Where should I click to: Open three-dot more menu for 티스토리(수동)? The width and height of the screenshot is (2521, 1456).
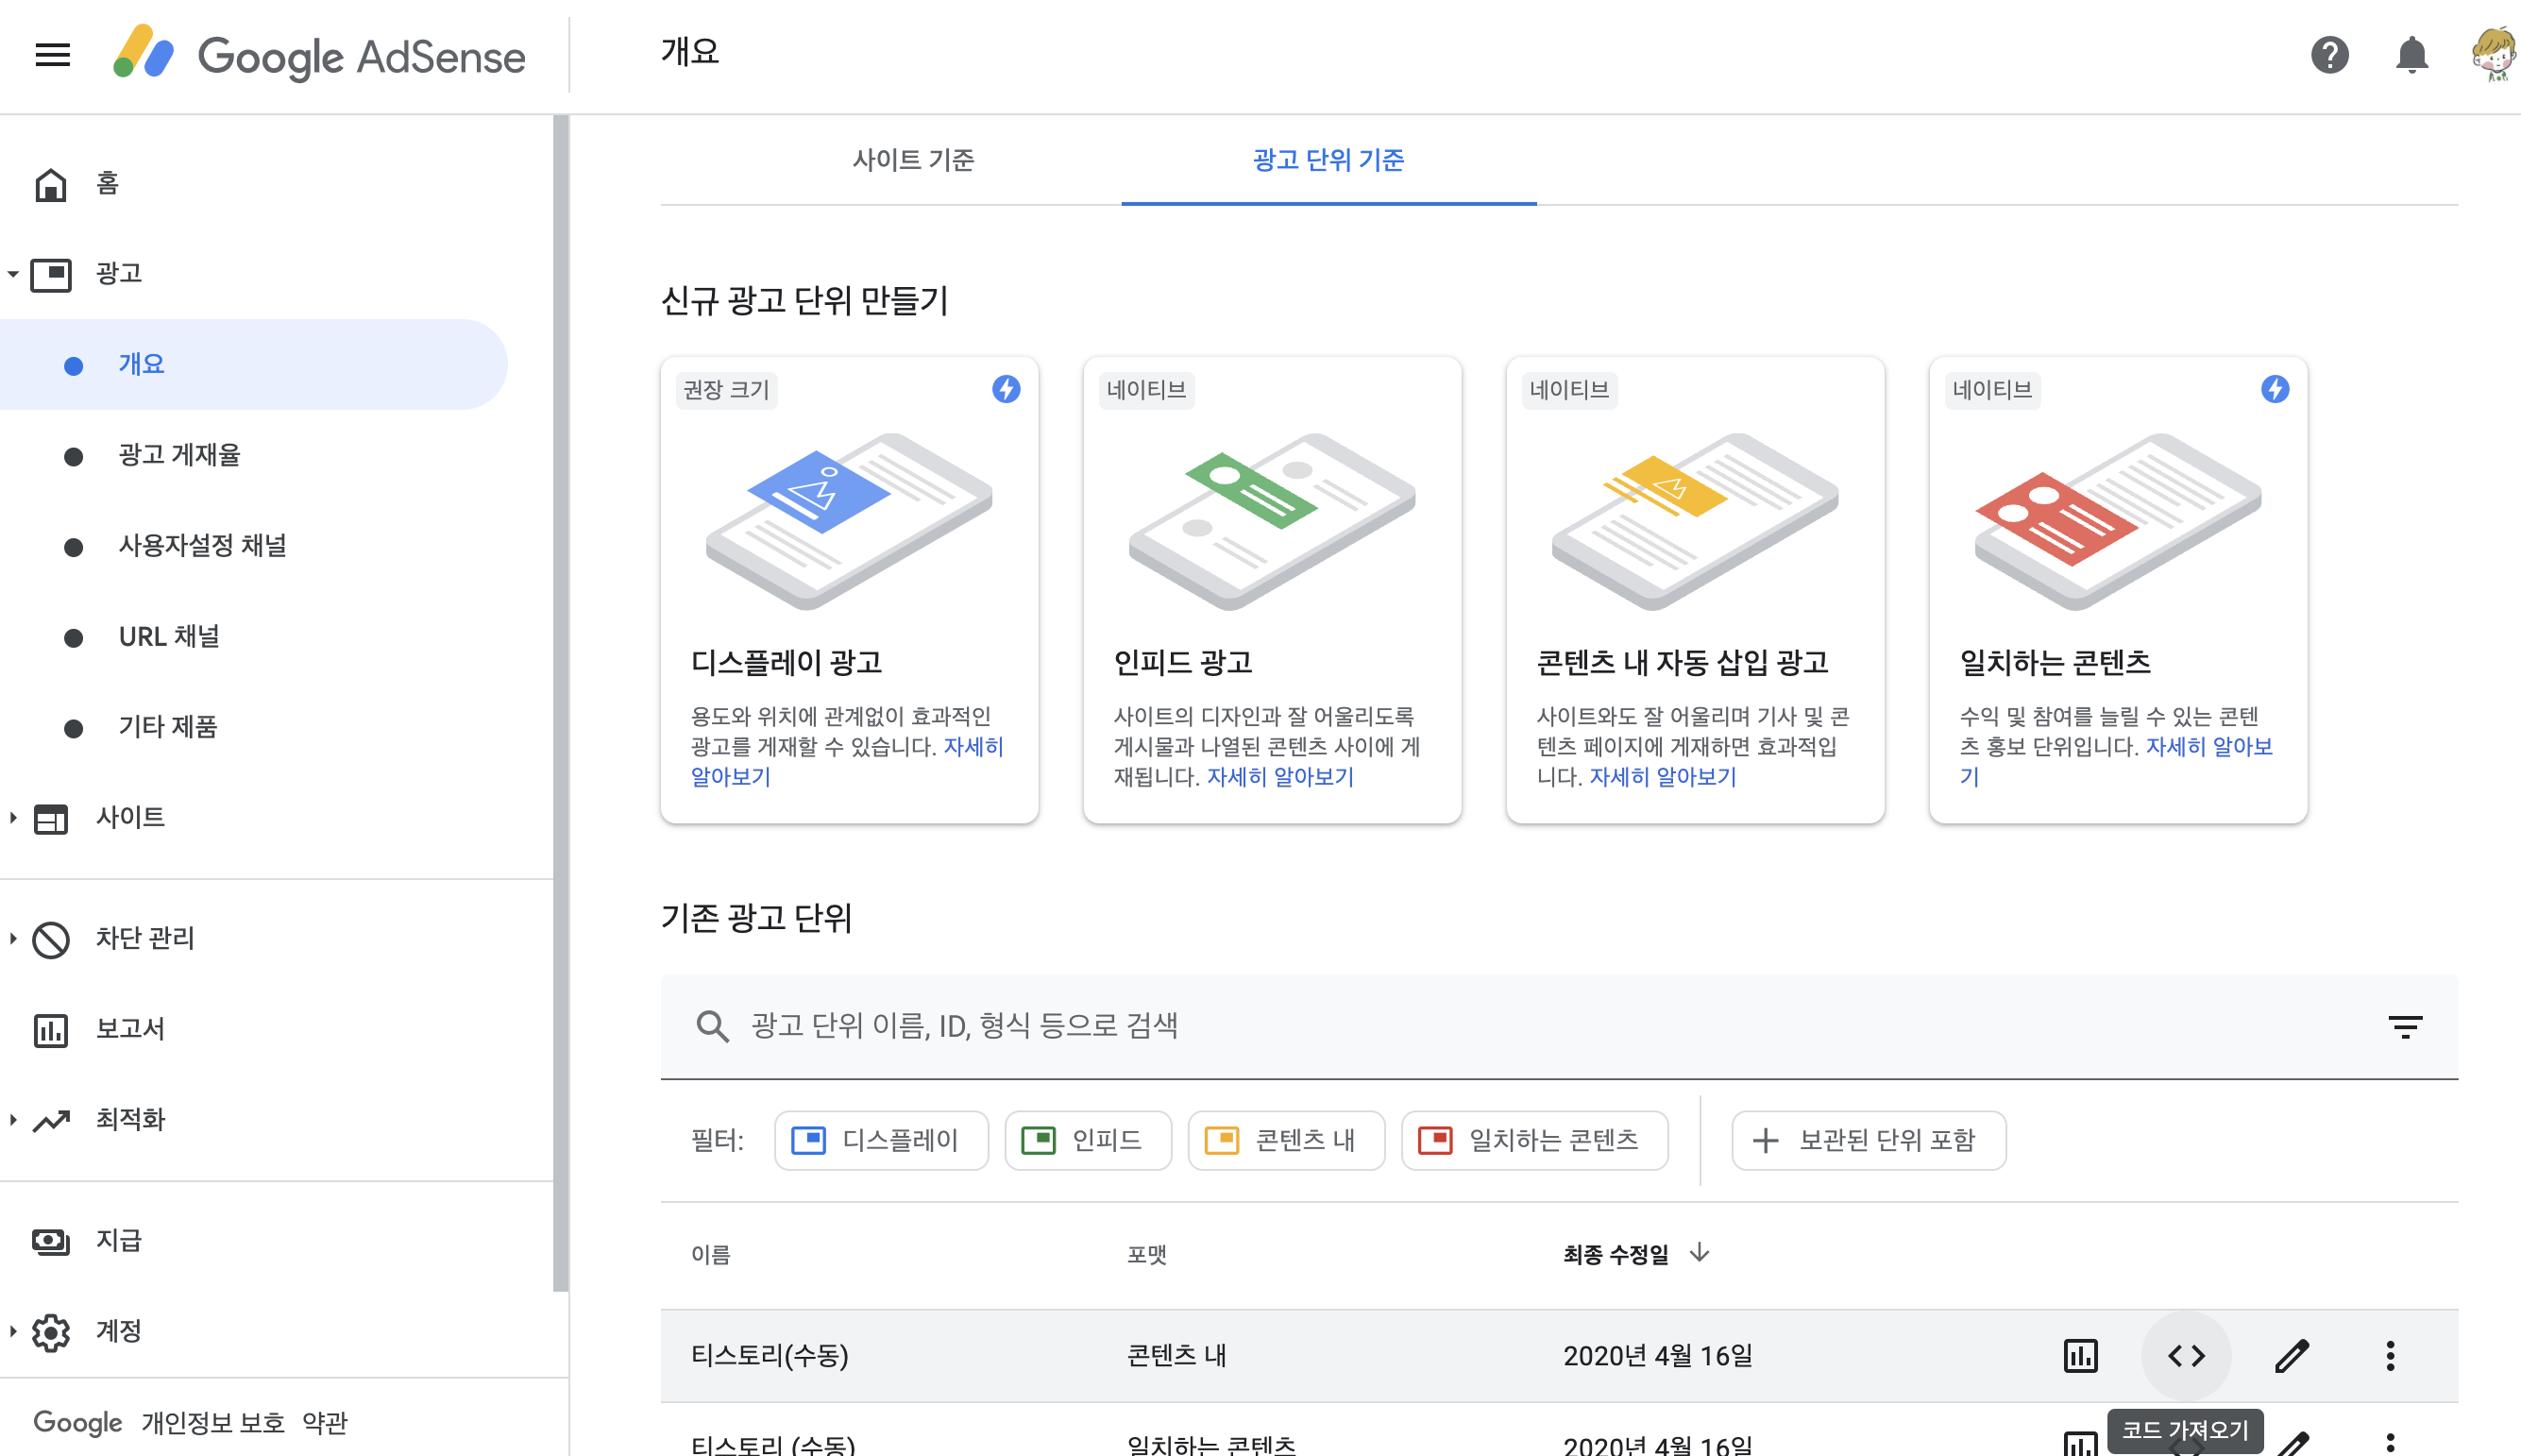(x=2390, y=1356)
